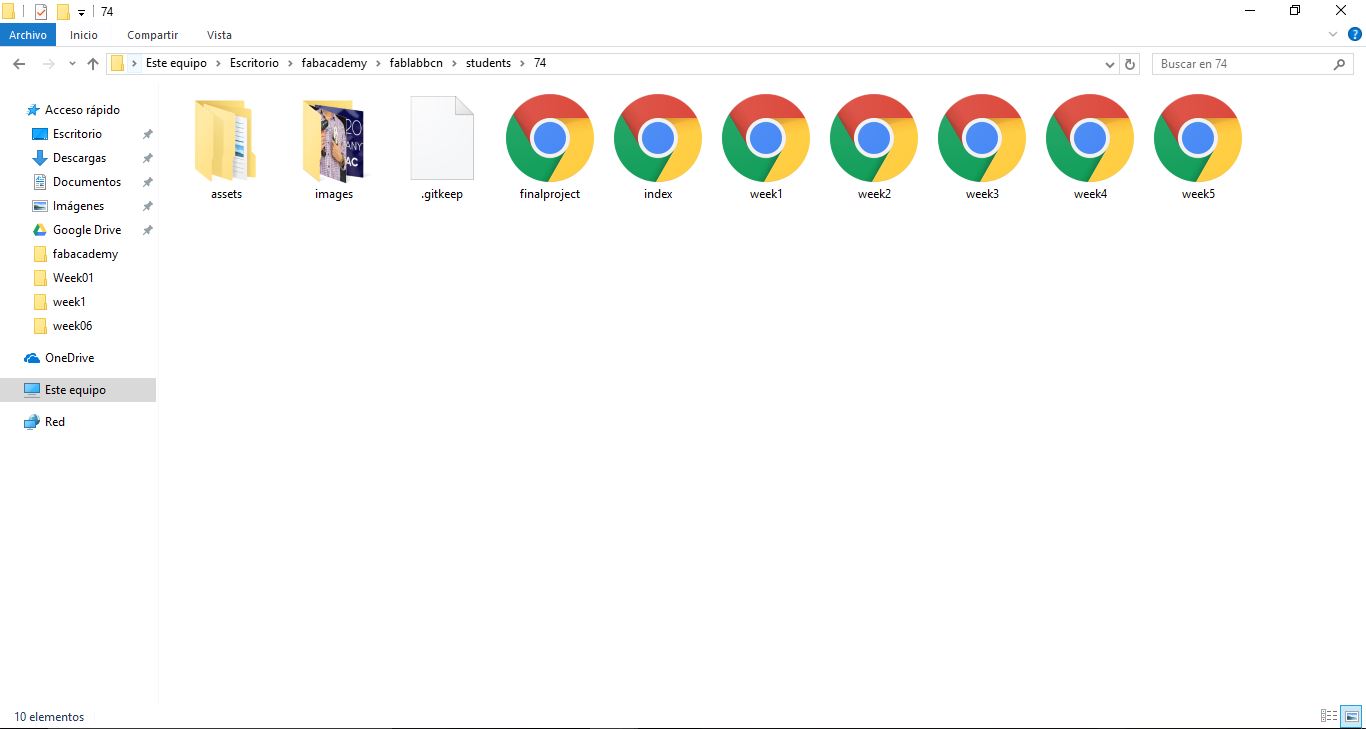
Task: Select the index Chrome file icon
Action: [658, 138]
